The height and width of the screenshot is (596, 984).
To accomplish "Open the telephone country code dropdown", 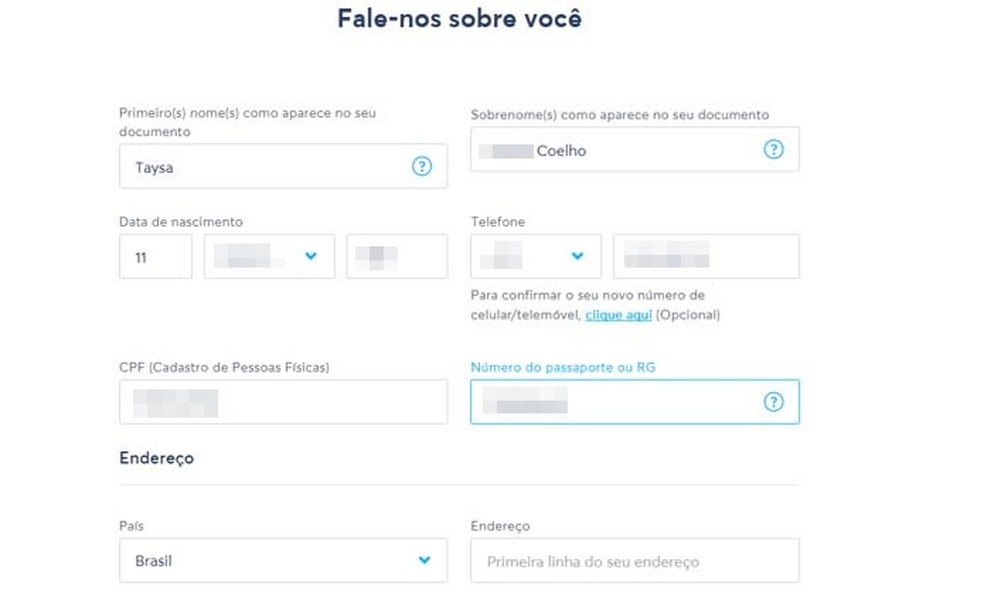I will (x=536, y=256).
